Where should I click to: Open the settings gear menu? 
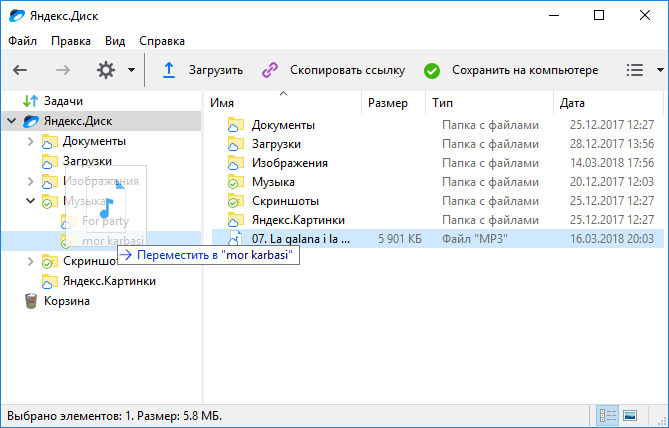106,70
